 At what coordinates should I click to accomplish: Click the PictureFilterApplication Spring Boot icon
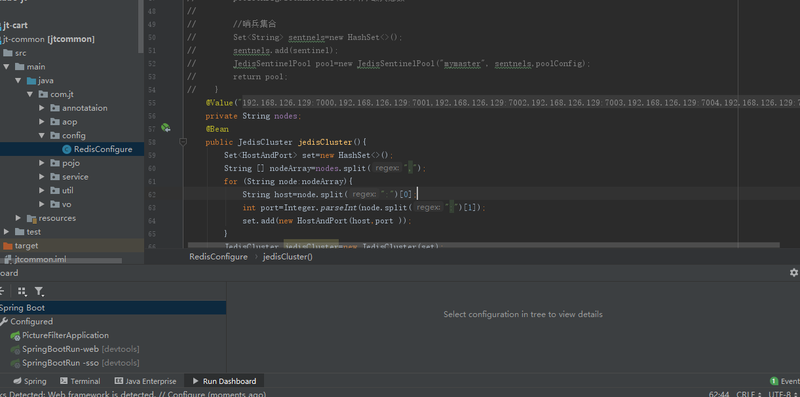coord(15,335)
